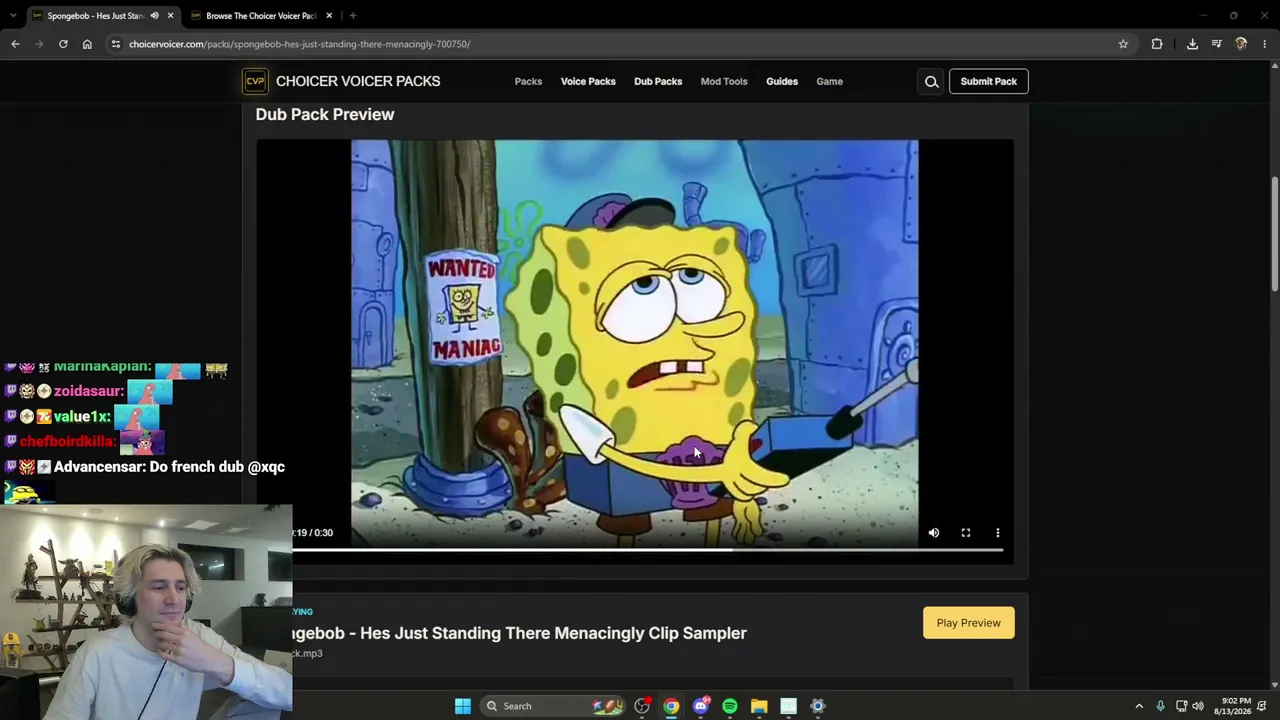Open the Mod Tools nav item
Image resolution: width=1280 pixels, height=720 pixels.
(724, 82)
